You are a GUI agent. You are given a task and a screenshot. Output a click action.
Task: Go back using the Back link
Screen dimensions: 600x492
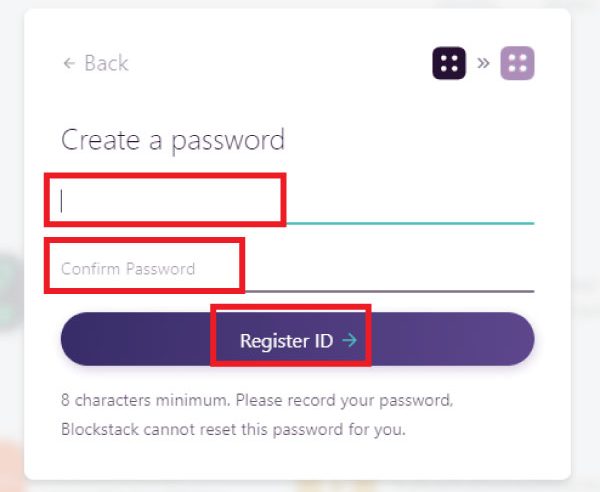click(x=95, y=63)
